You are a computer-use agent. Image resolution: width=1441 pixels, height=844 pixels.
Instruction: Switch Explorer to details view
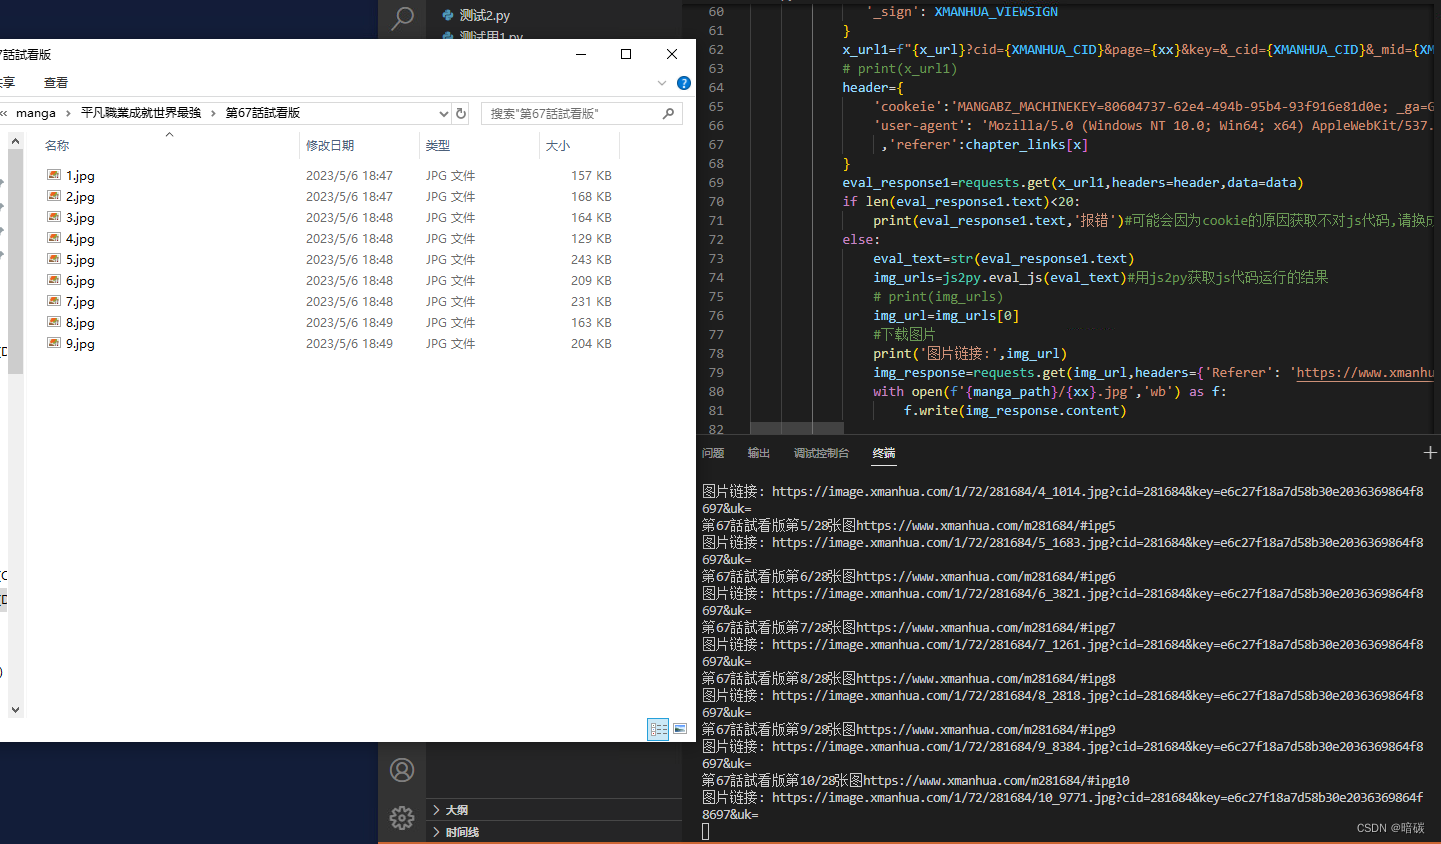(658, 729)
